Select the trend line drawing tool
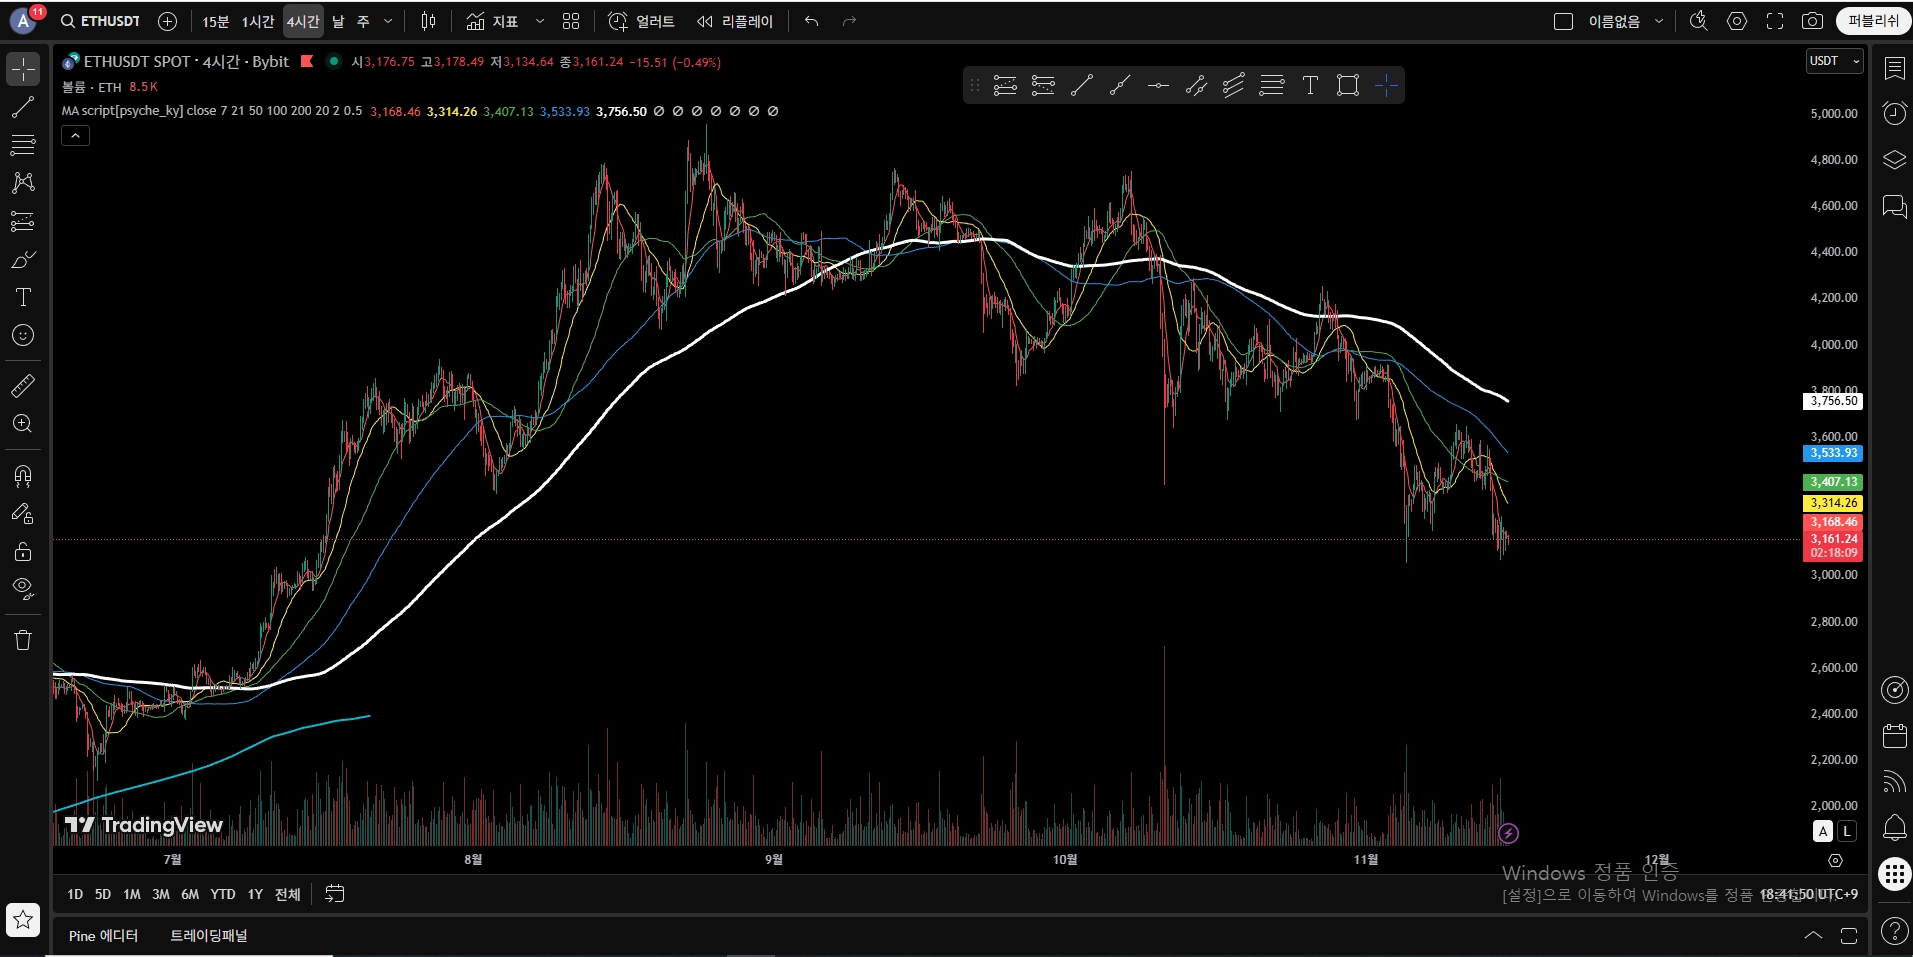Viewport: 1913px width, 957px height. click(x=23, y=107)
